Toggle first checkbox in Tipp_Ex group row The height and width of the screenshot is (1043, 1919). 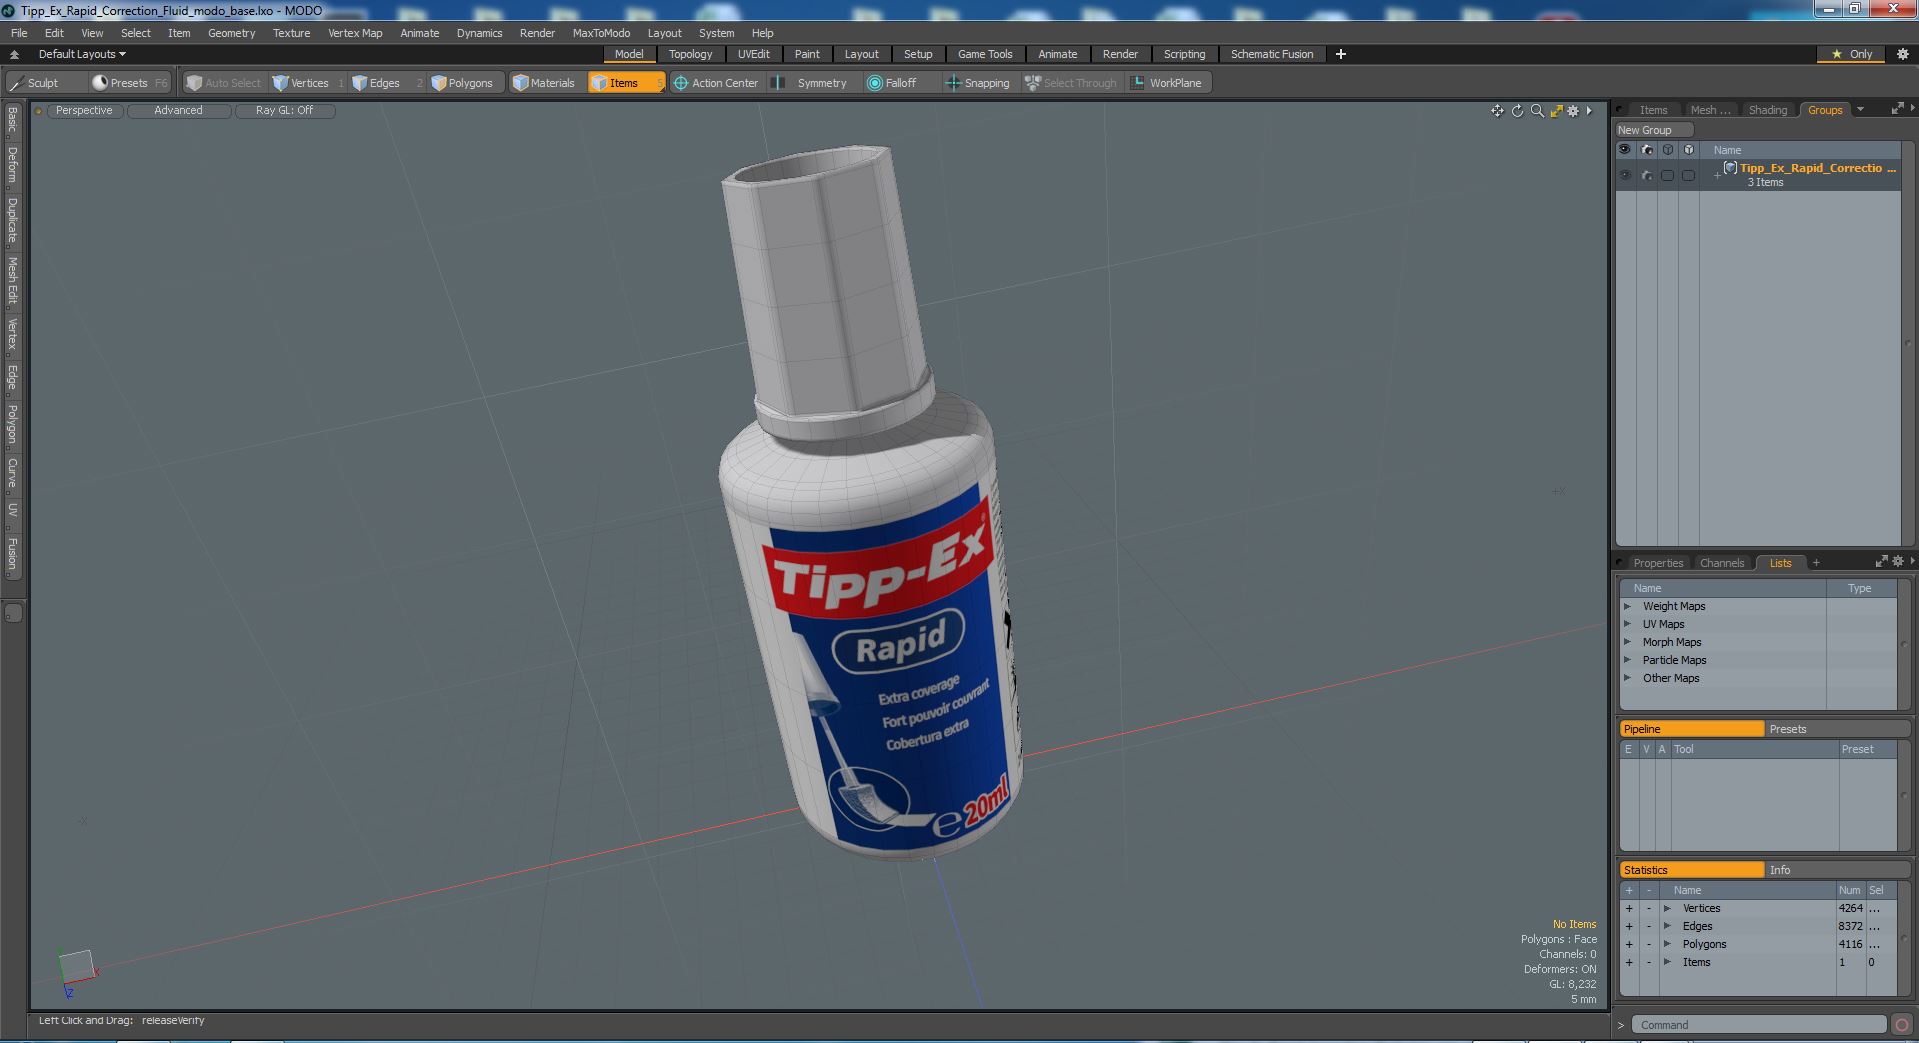1667,175
